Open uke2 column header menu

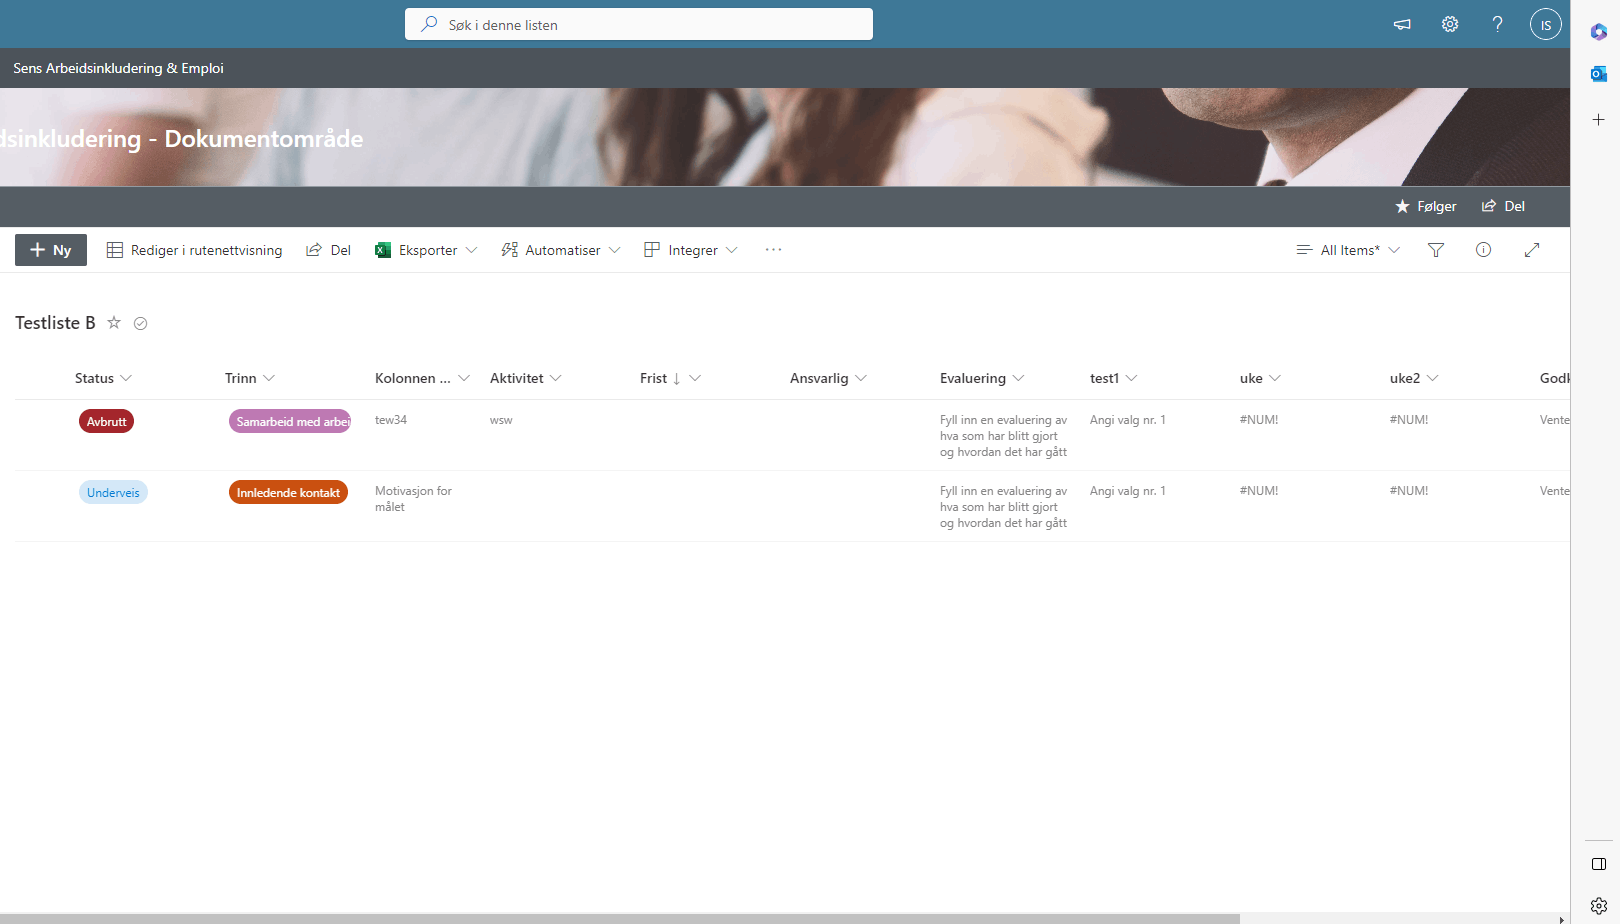[x=1414, y=378]
